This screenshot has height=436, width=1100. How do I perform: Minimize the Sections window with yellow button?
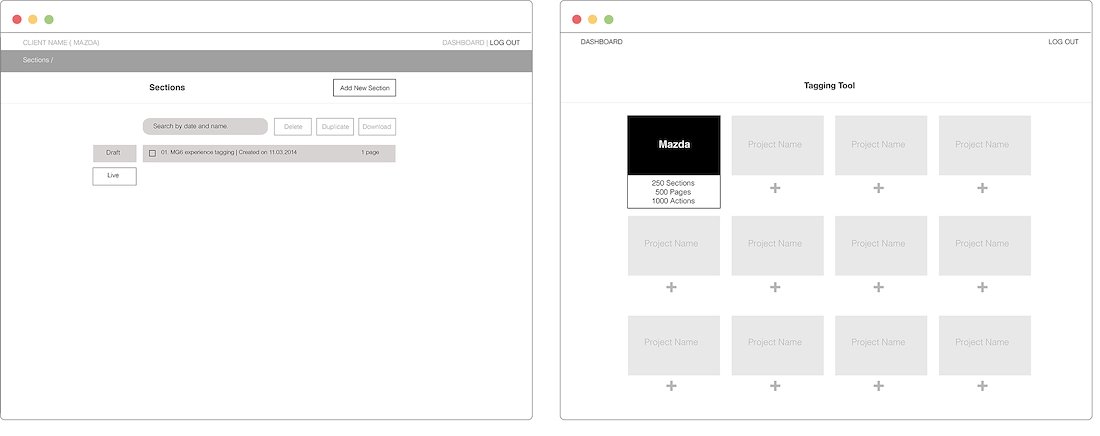pos(33,20)
